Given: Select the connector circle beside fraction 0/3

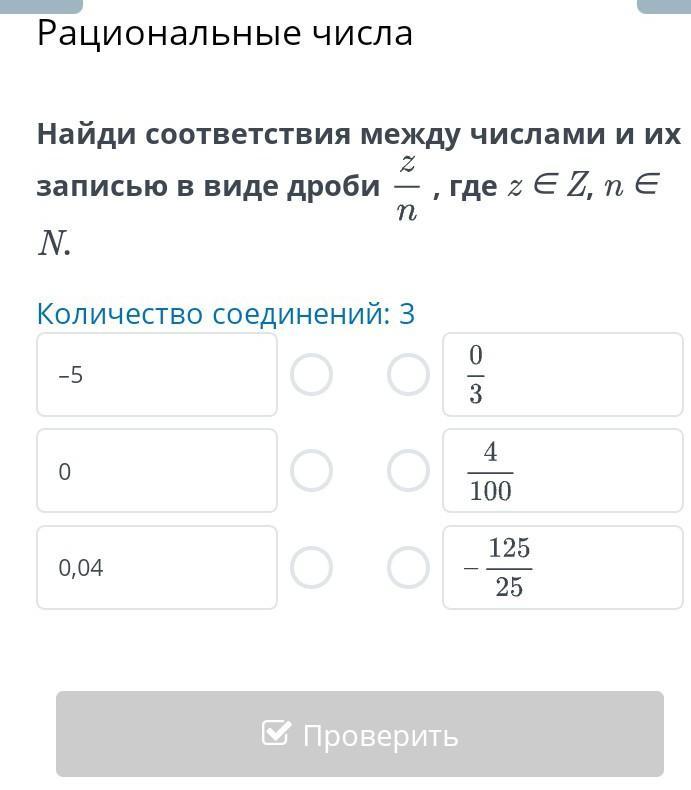Looking at the screenshot, I should coord(408,375).
